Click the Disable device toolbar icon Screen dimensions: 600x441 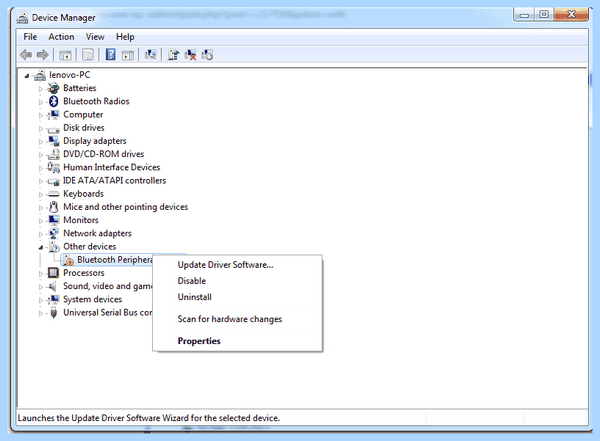(x=207, y=55)
